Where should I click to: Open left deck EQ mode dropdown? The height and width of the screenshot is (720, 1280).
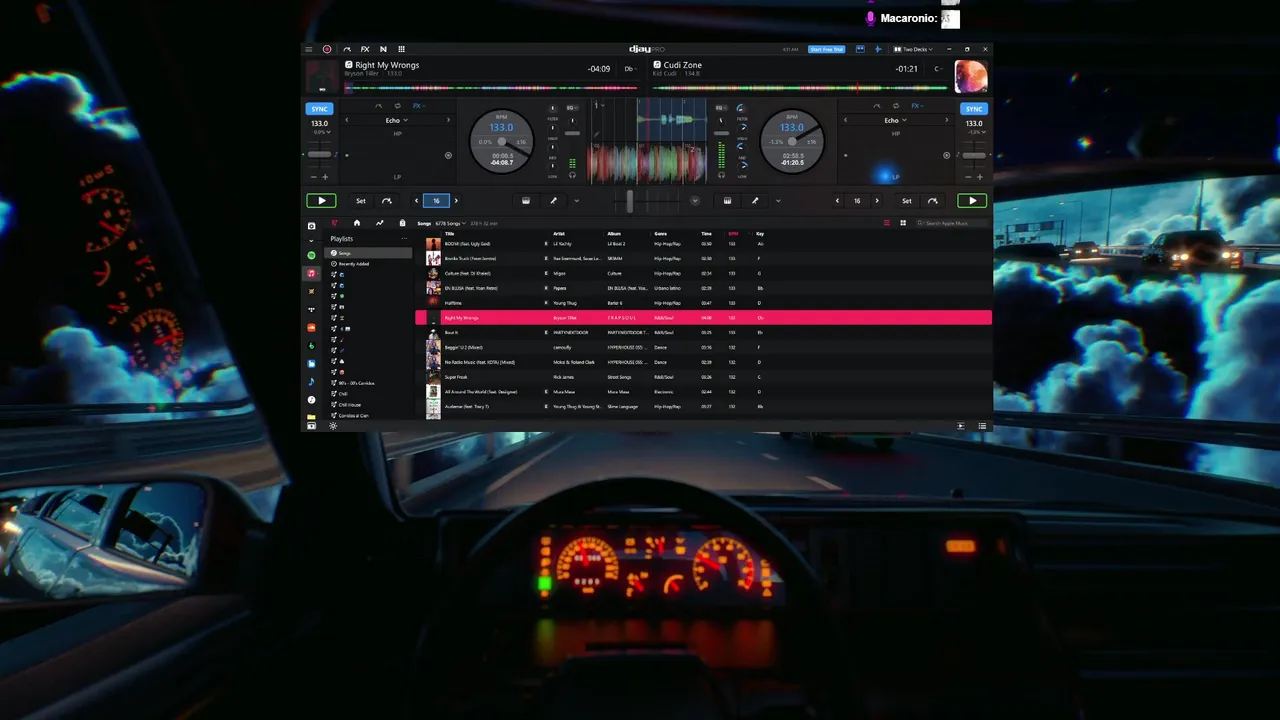[572, 107]
